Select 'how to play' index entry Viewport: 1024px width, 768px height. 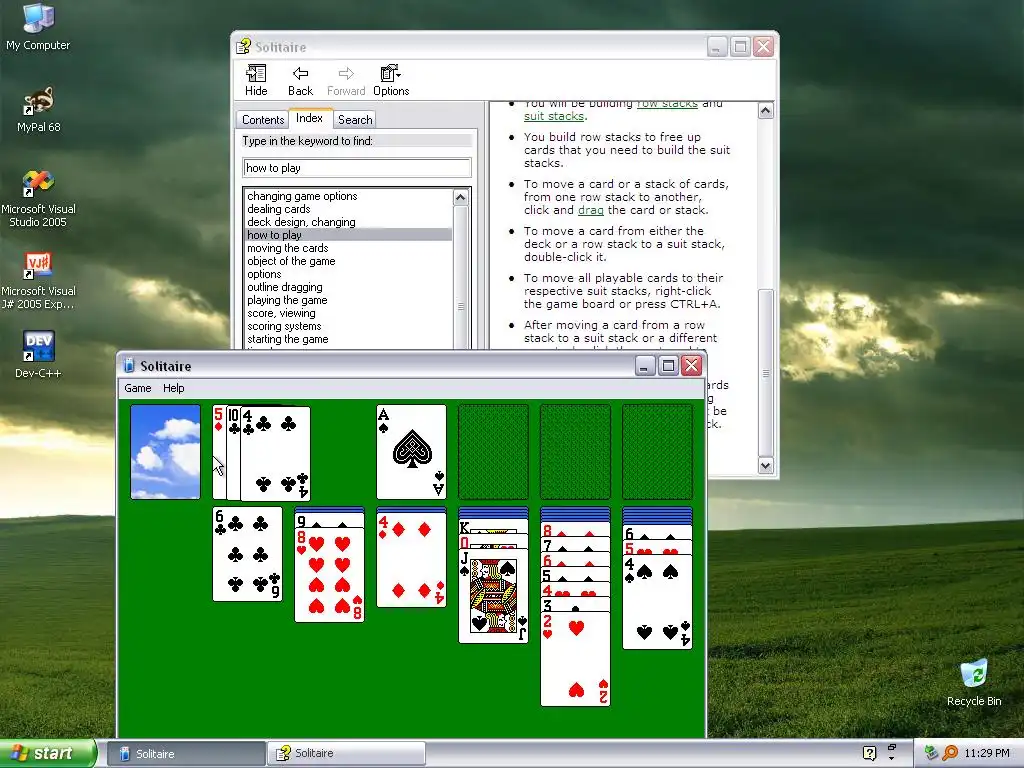(348, 235)
